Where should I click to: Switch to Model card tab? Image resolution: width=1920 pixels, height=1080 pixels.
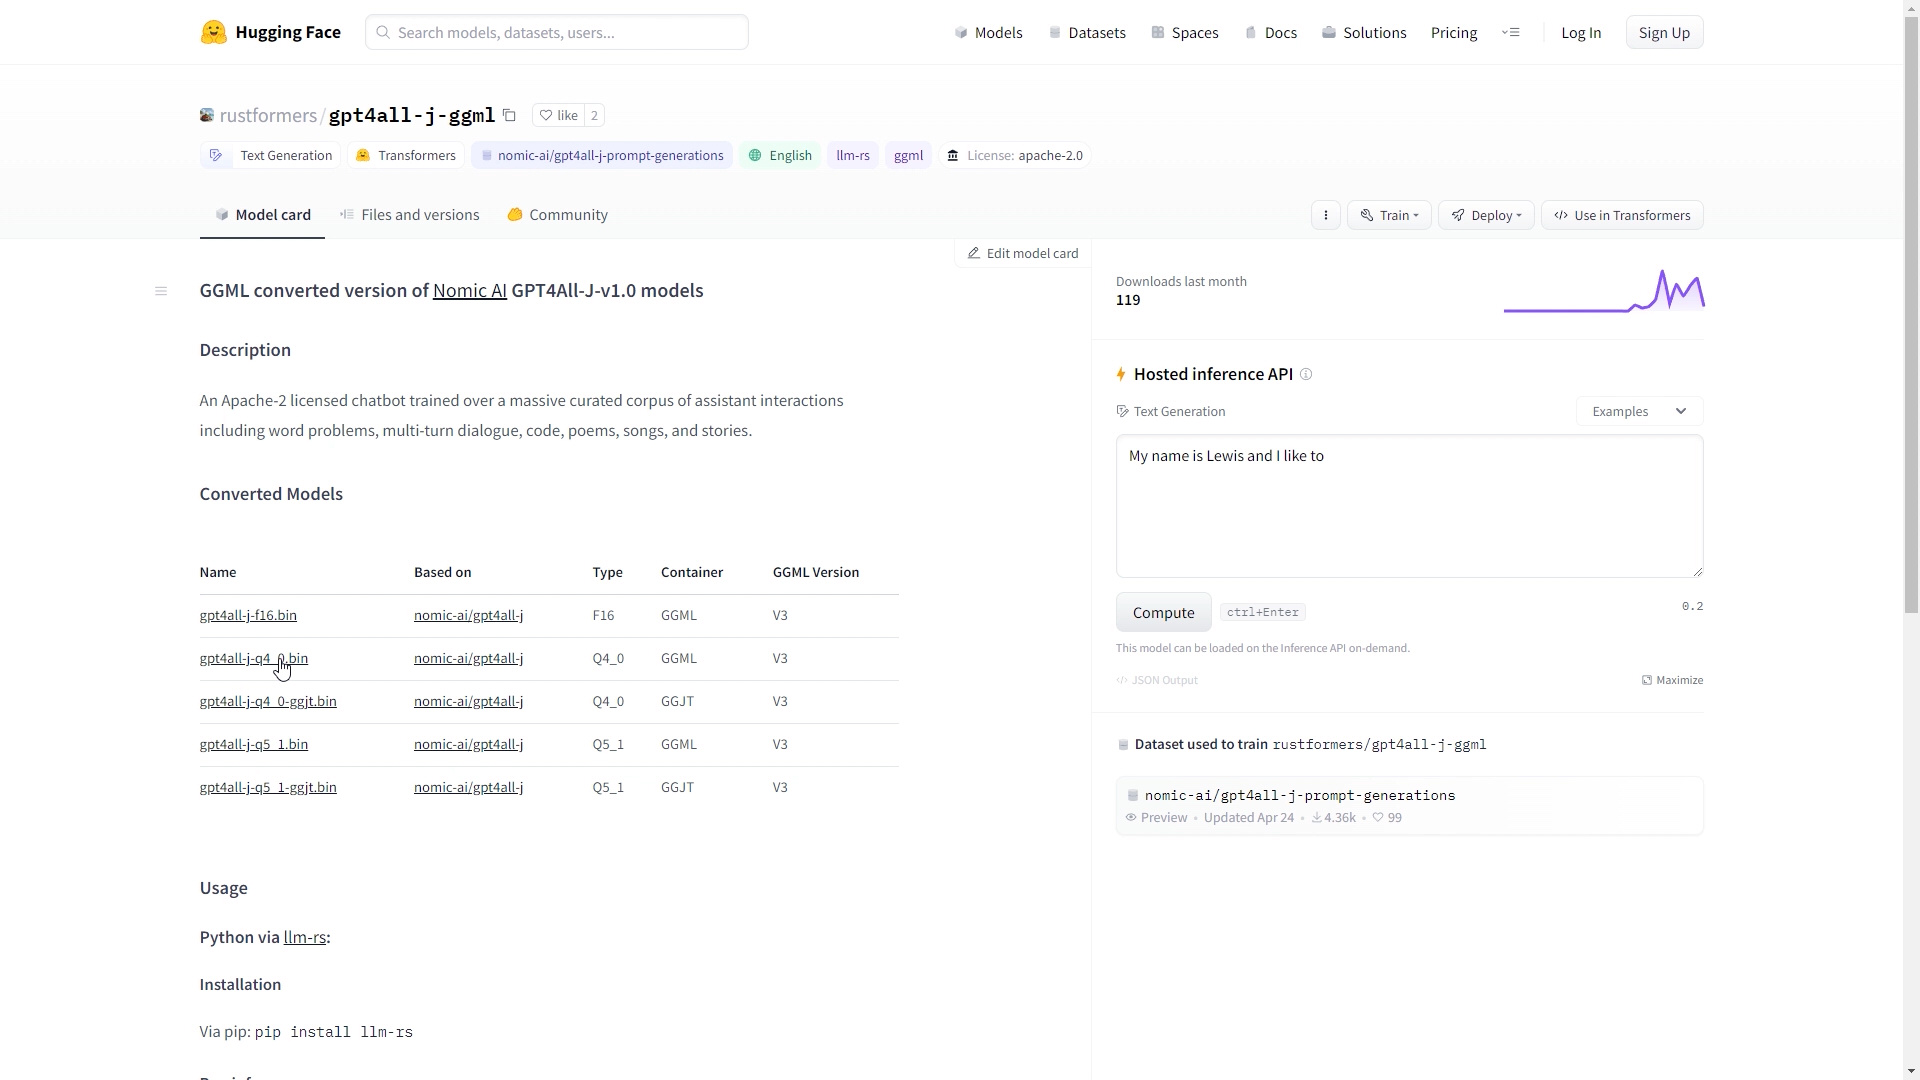tap(262, 215)
